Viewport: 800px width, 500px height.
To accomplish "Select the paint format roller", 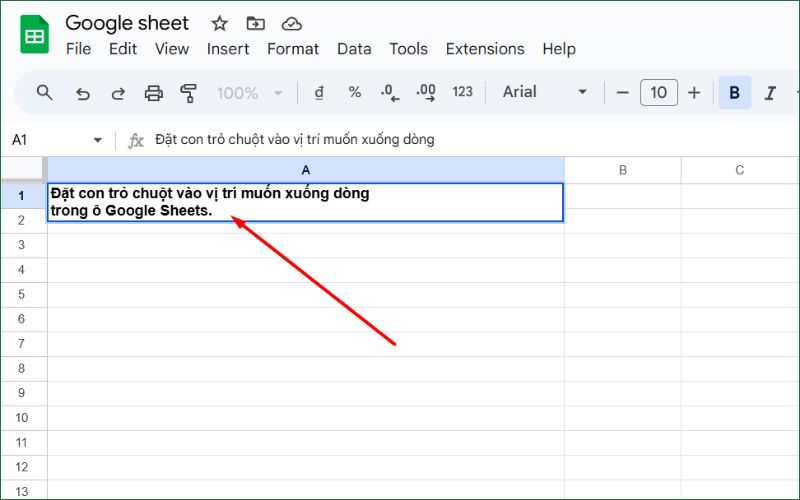I will tap(188, 93).
